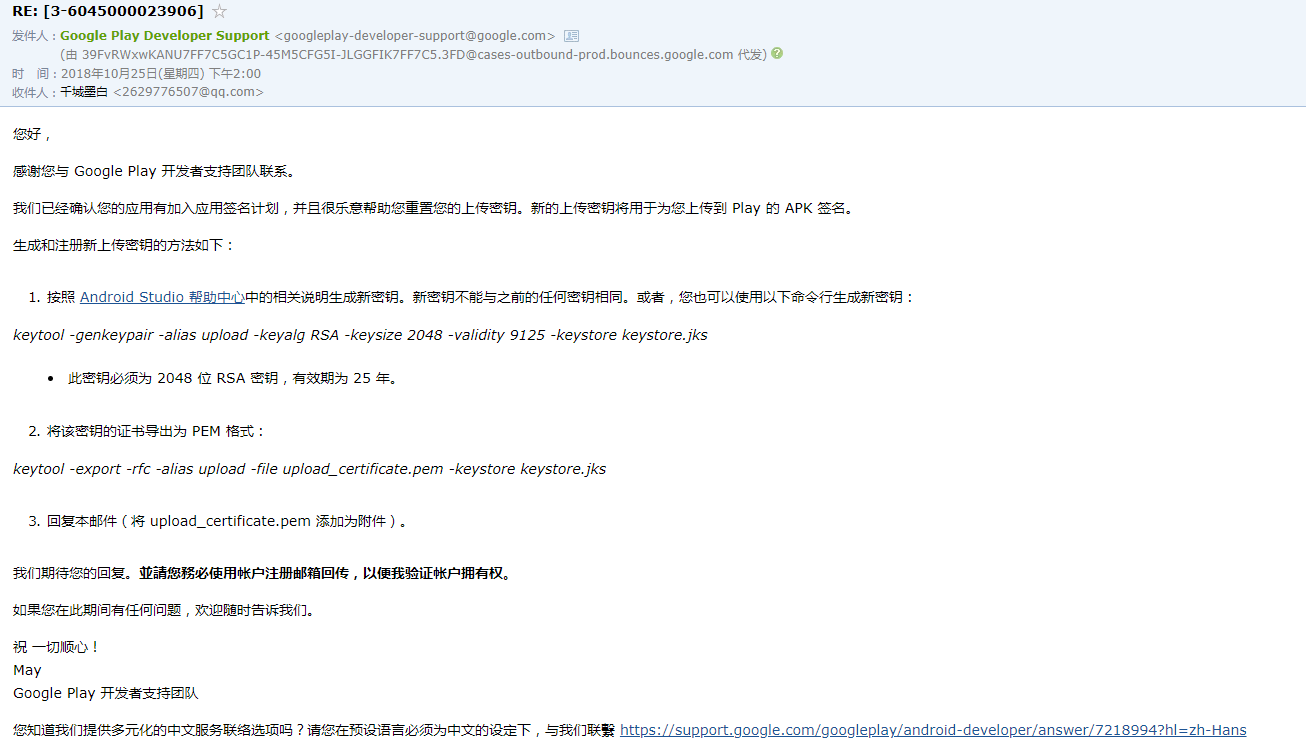
Task: Click sender name Google Play Developer Support
Action: click(165, 36)
